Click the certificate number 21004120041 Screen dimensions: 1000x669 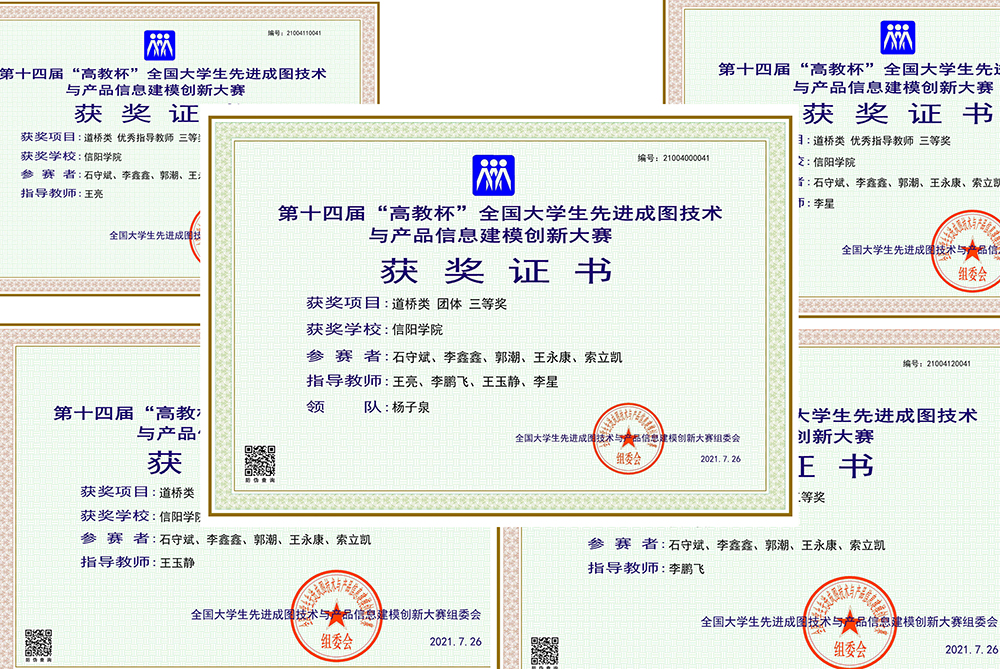coord(935,364)
